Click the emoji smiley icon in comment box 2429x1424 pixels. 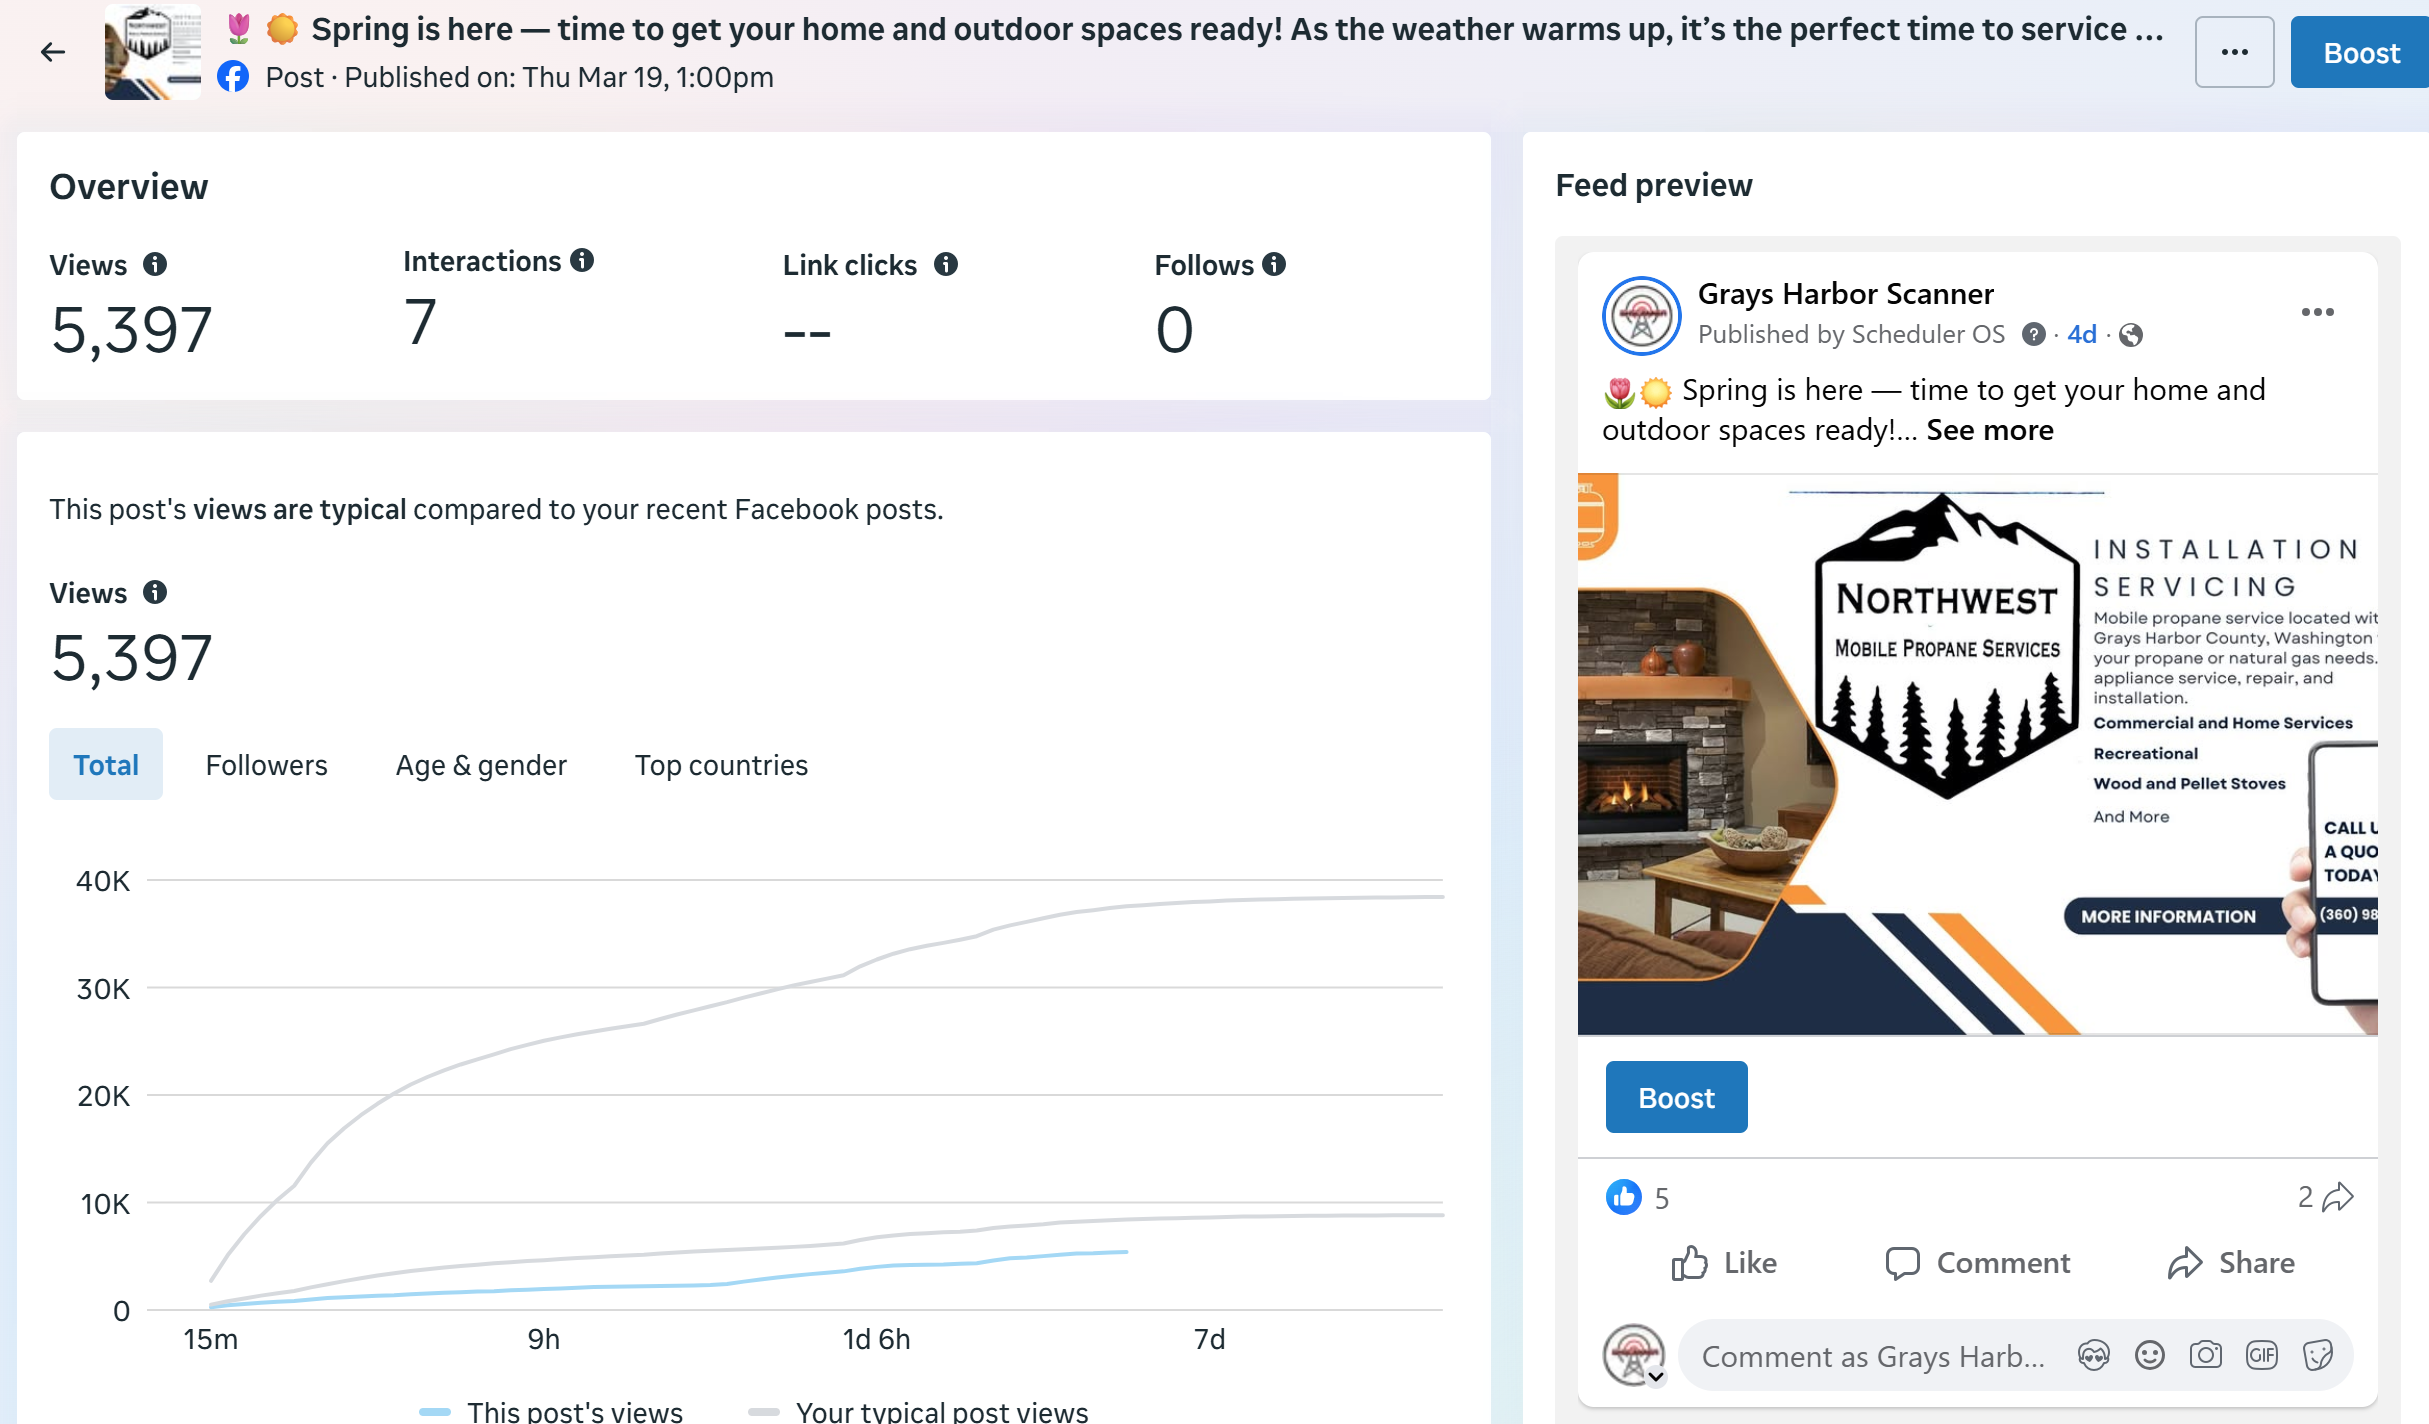tap(2150, 1355)
